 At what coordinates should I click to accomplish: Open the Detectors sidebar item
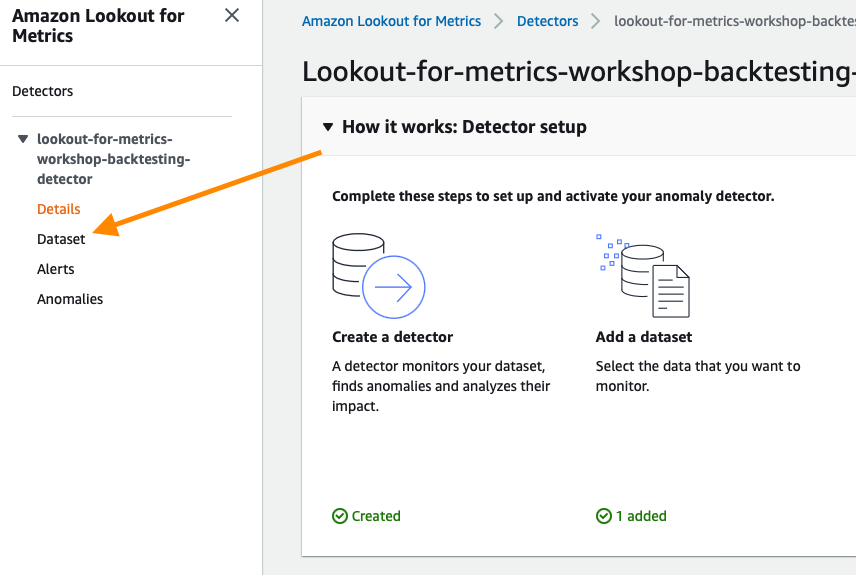point(43,91)
